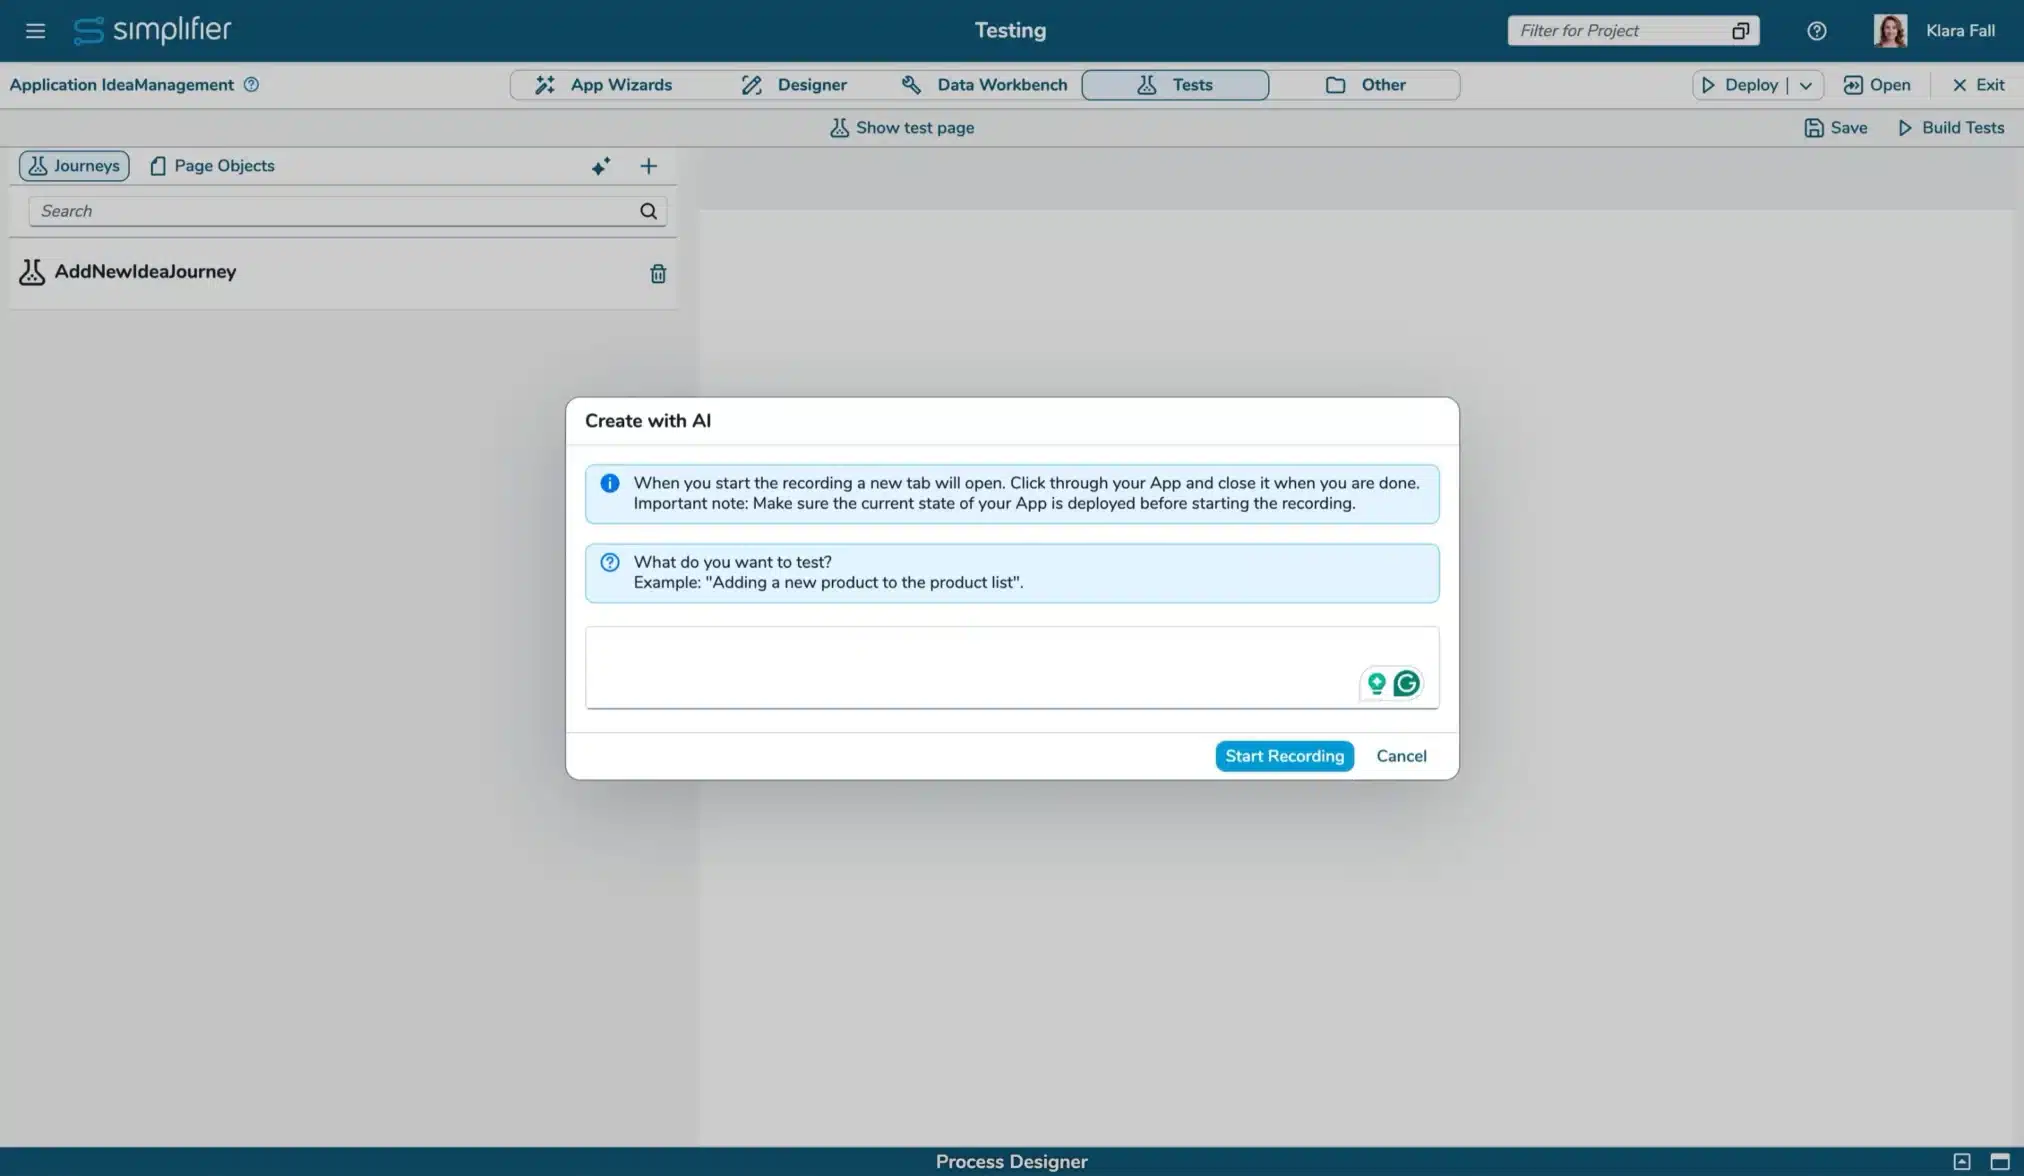Open the help icon in the top bar

[x=1815, y=31]
